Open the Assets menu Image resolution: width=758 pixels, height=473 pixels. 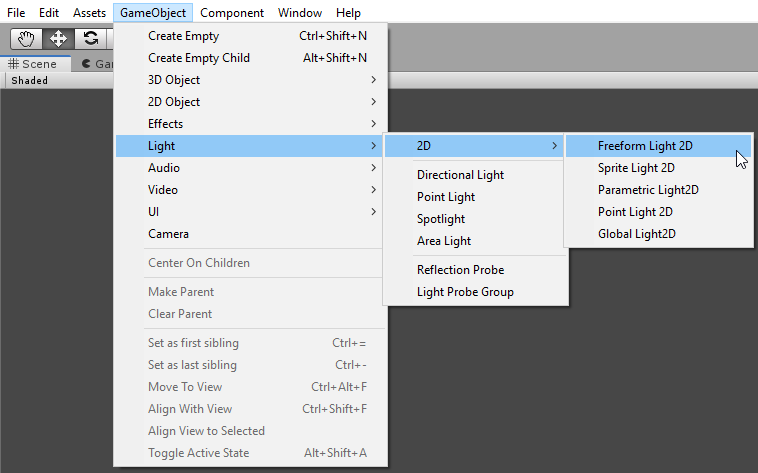tap(89, 13)
